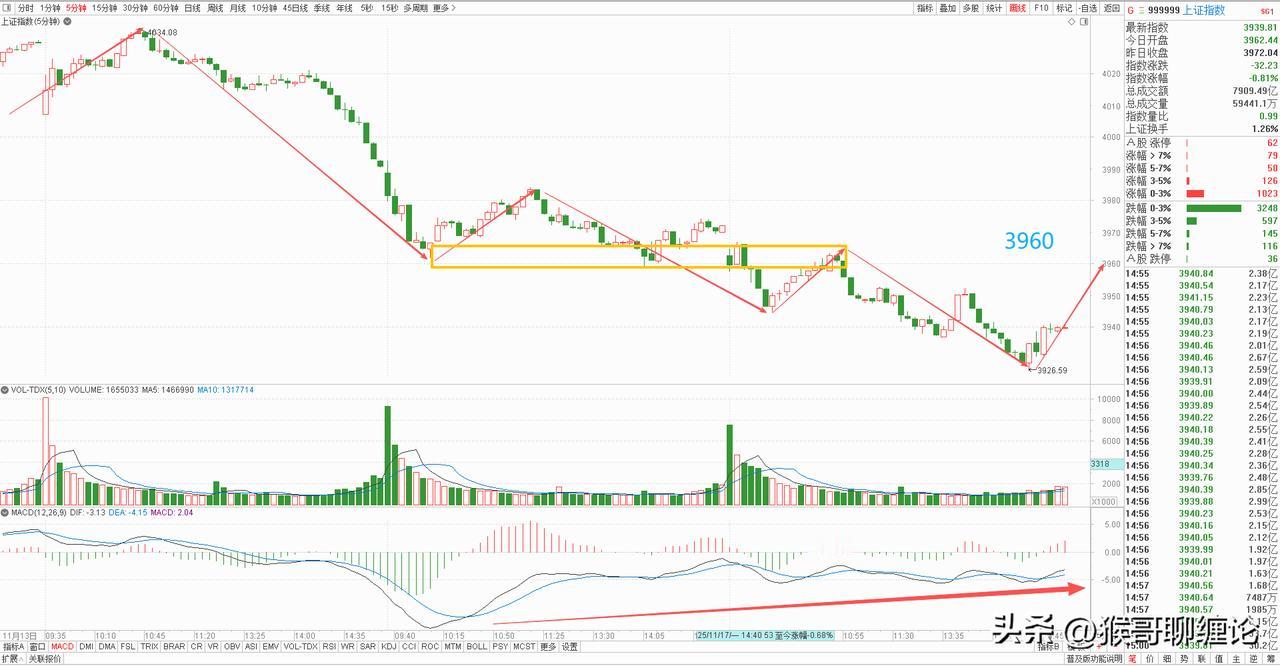Switch to 季线 quarterly chart
The width and height of the screenshot is (1280, 666).
click(x=322, y=8)
